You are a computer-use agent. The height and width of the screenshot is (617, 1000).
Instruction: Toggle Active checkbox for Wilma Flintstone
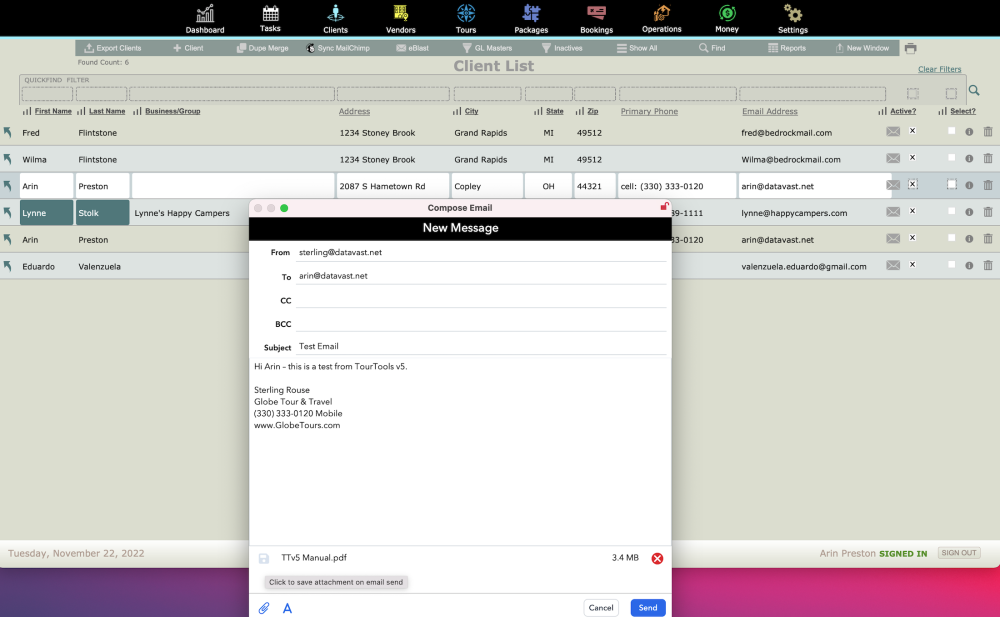[x=912, y=158]
